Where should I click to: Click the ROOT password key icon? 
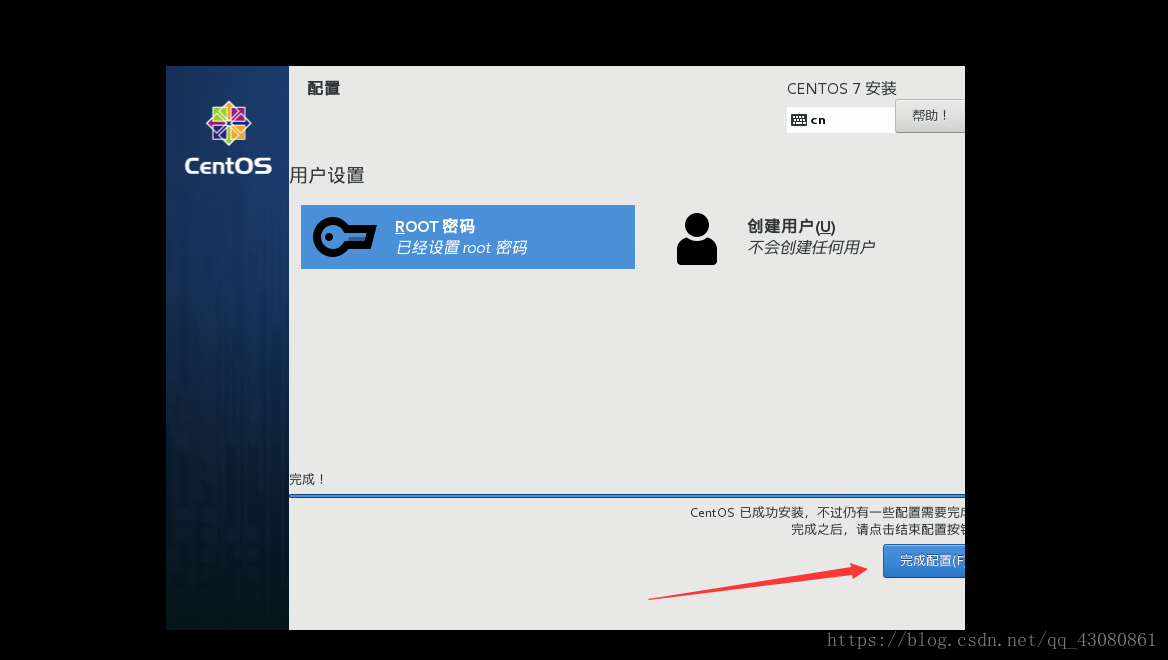[344, 237]
